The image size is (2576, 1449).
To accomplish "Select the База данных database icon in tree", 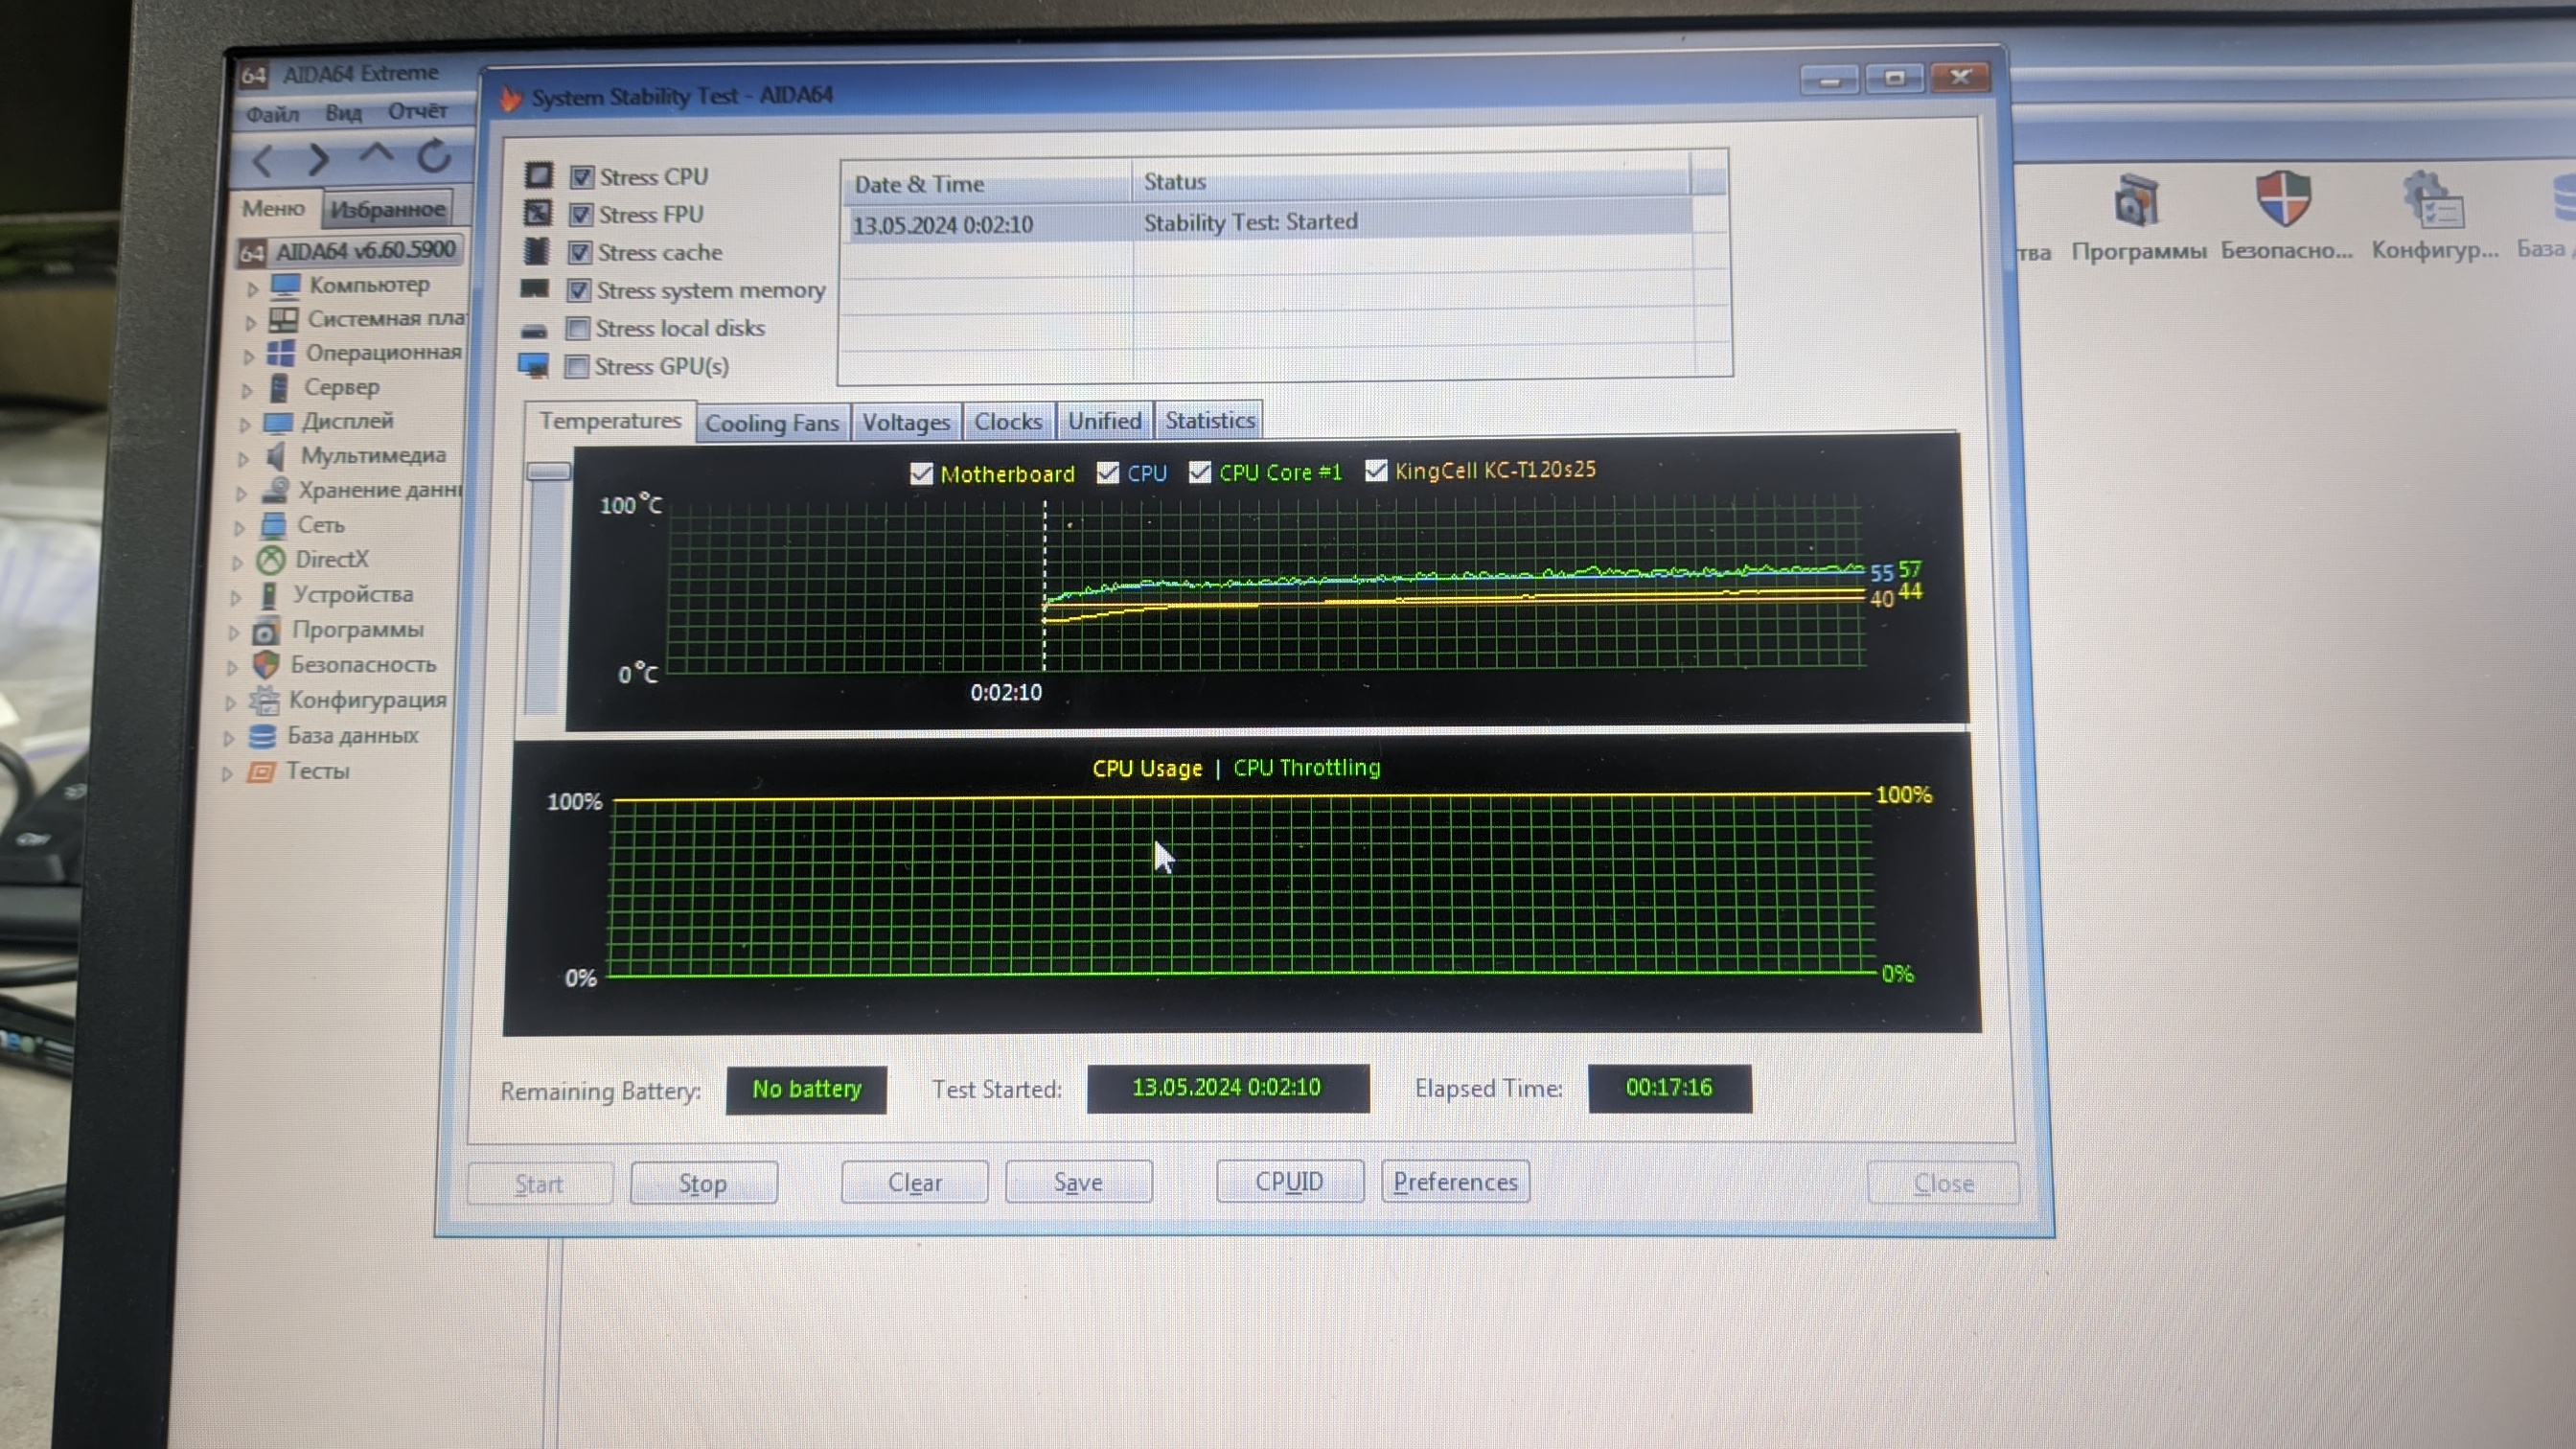I will pyautogui.click(x=262, y=737).
